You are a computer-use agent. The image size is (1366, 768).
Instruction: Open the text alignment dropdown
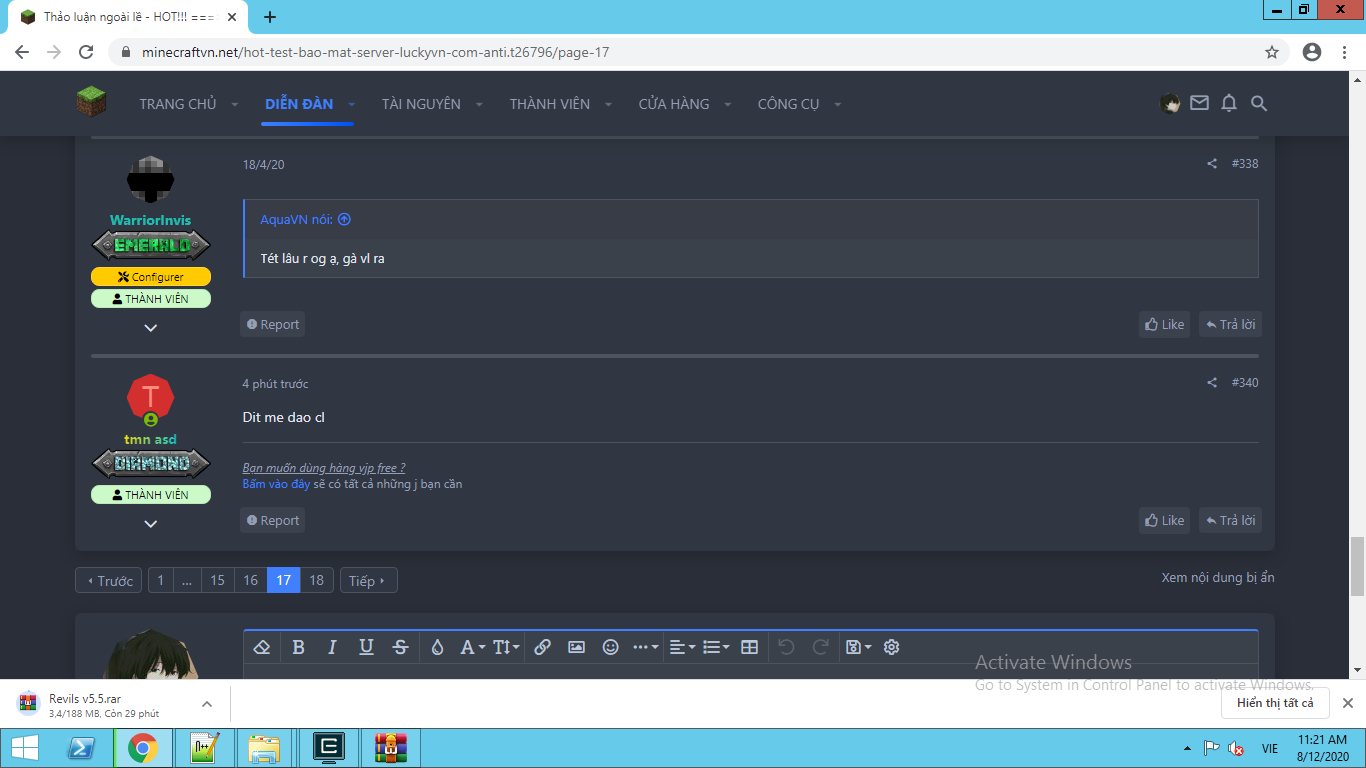pos(682,647)
